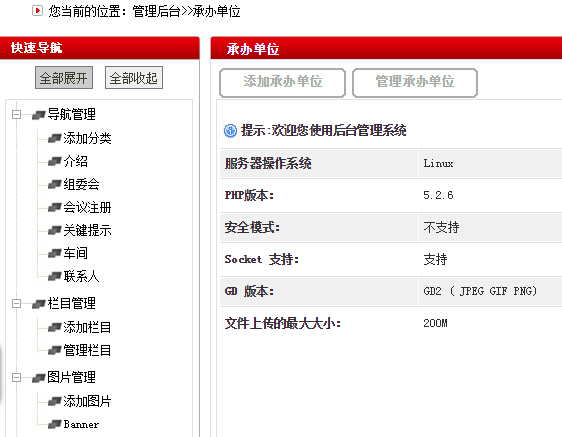The height and width of the screenshot is (437, 562).
Task: Click the PHP版本 label cell
Action: pyautogui.click(x=319, y=195)
